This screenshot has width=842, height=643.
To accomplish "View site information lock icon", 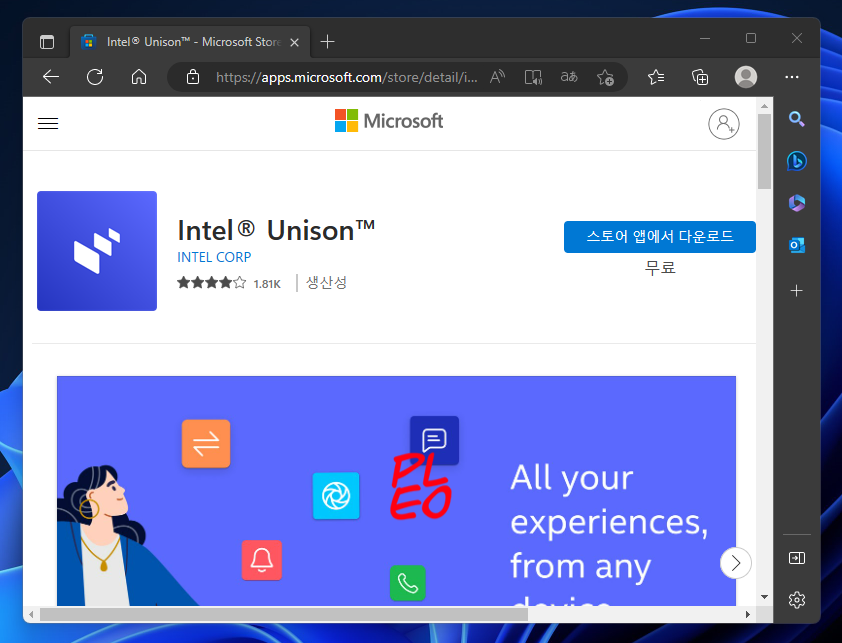I will click(x=193, y=77).
